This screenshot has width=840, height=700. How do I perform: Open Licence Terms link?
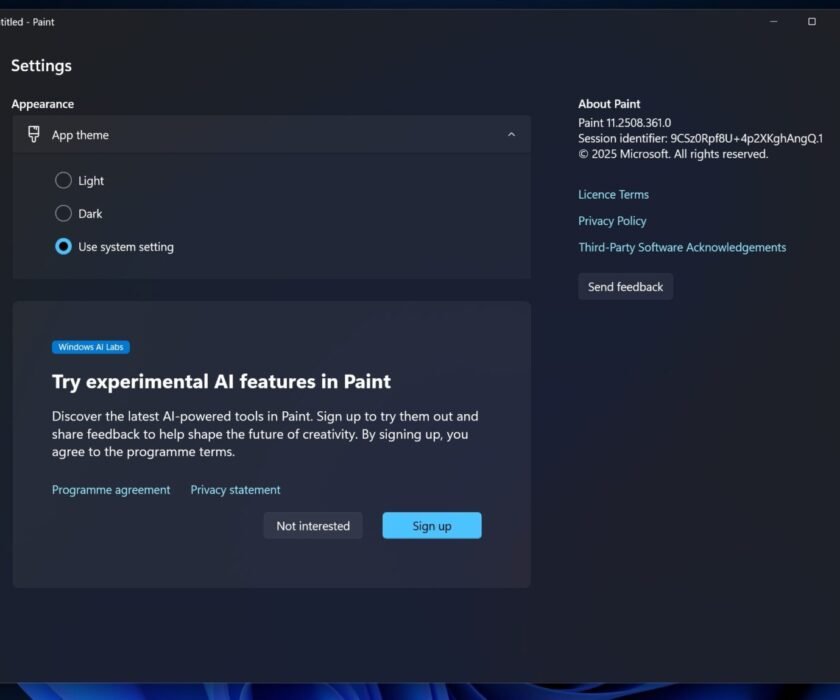coord(613,194)
